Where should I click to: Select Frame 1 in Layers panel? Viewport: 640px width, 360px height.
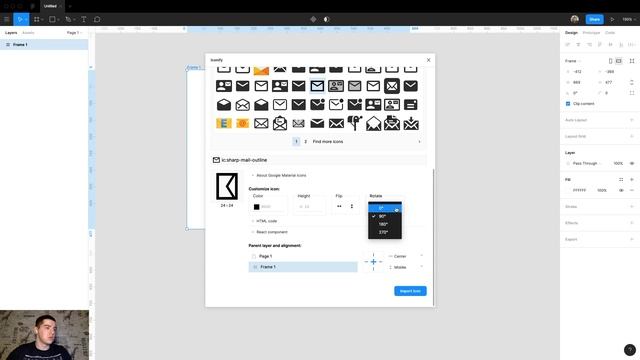pos(44,44)
